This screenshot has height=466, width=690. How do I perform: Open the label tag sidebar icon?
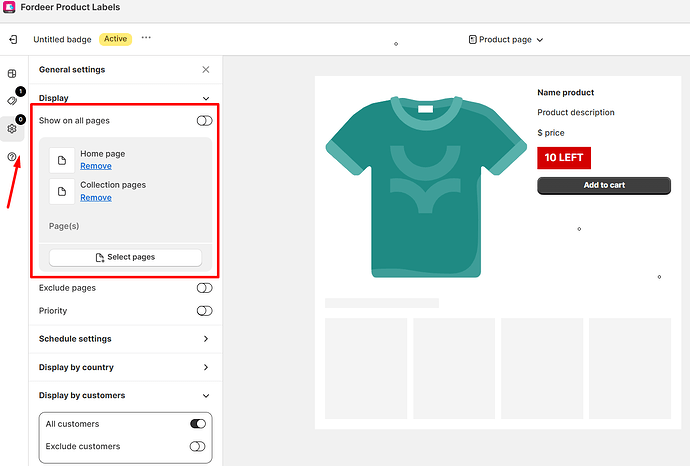point(12,100)
